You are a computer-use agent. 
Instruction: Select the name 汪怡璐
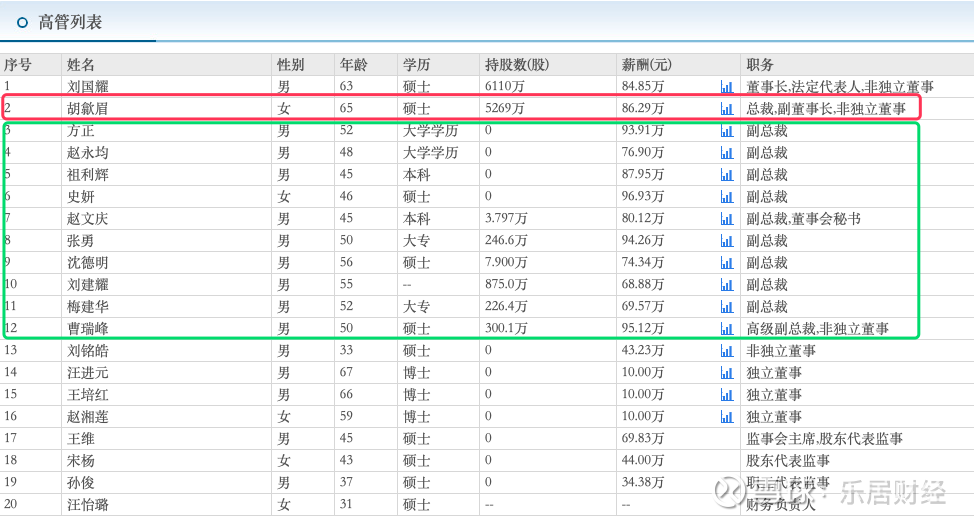[88, 505]
